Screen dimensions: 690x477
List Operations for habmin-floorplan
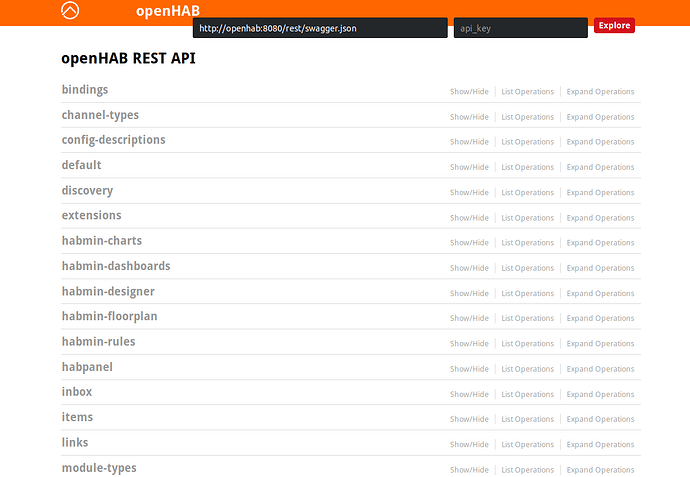[528, 318]
